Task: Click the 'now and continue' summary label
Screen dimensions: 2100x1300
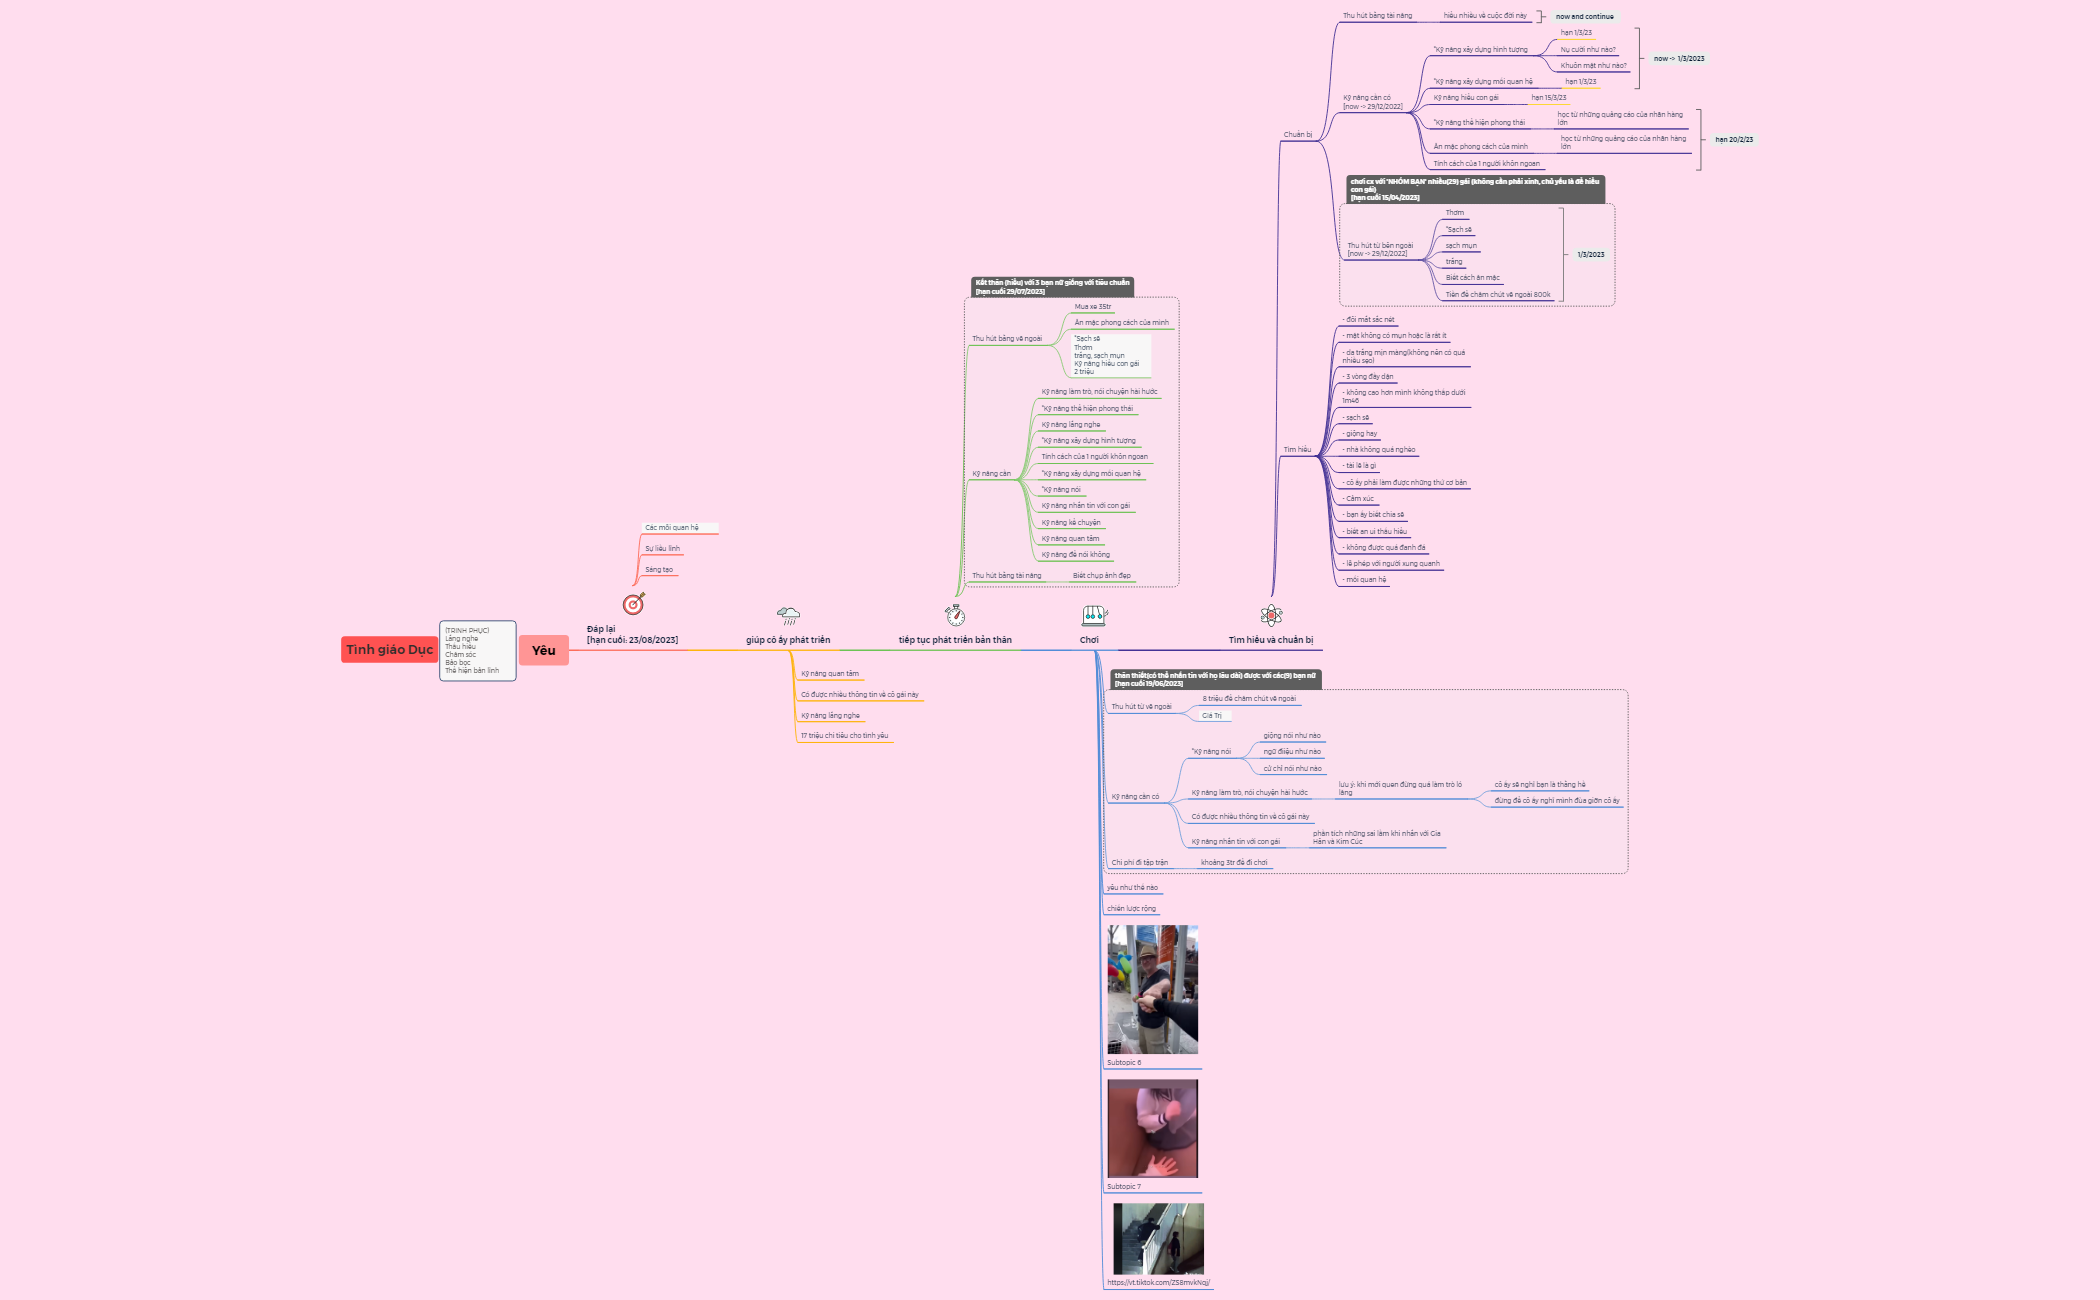Action: (x=1584, y=17)
